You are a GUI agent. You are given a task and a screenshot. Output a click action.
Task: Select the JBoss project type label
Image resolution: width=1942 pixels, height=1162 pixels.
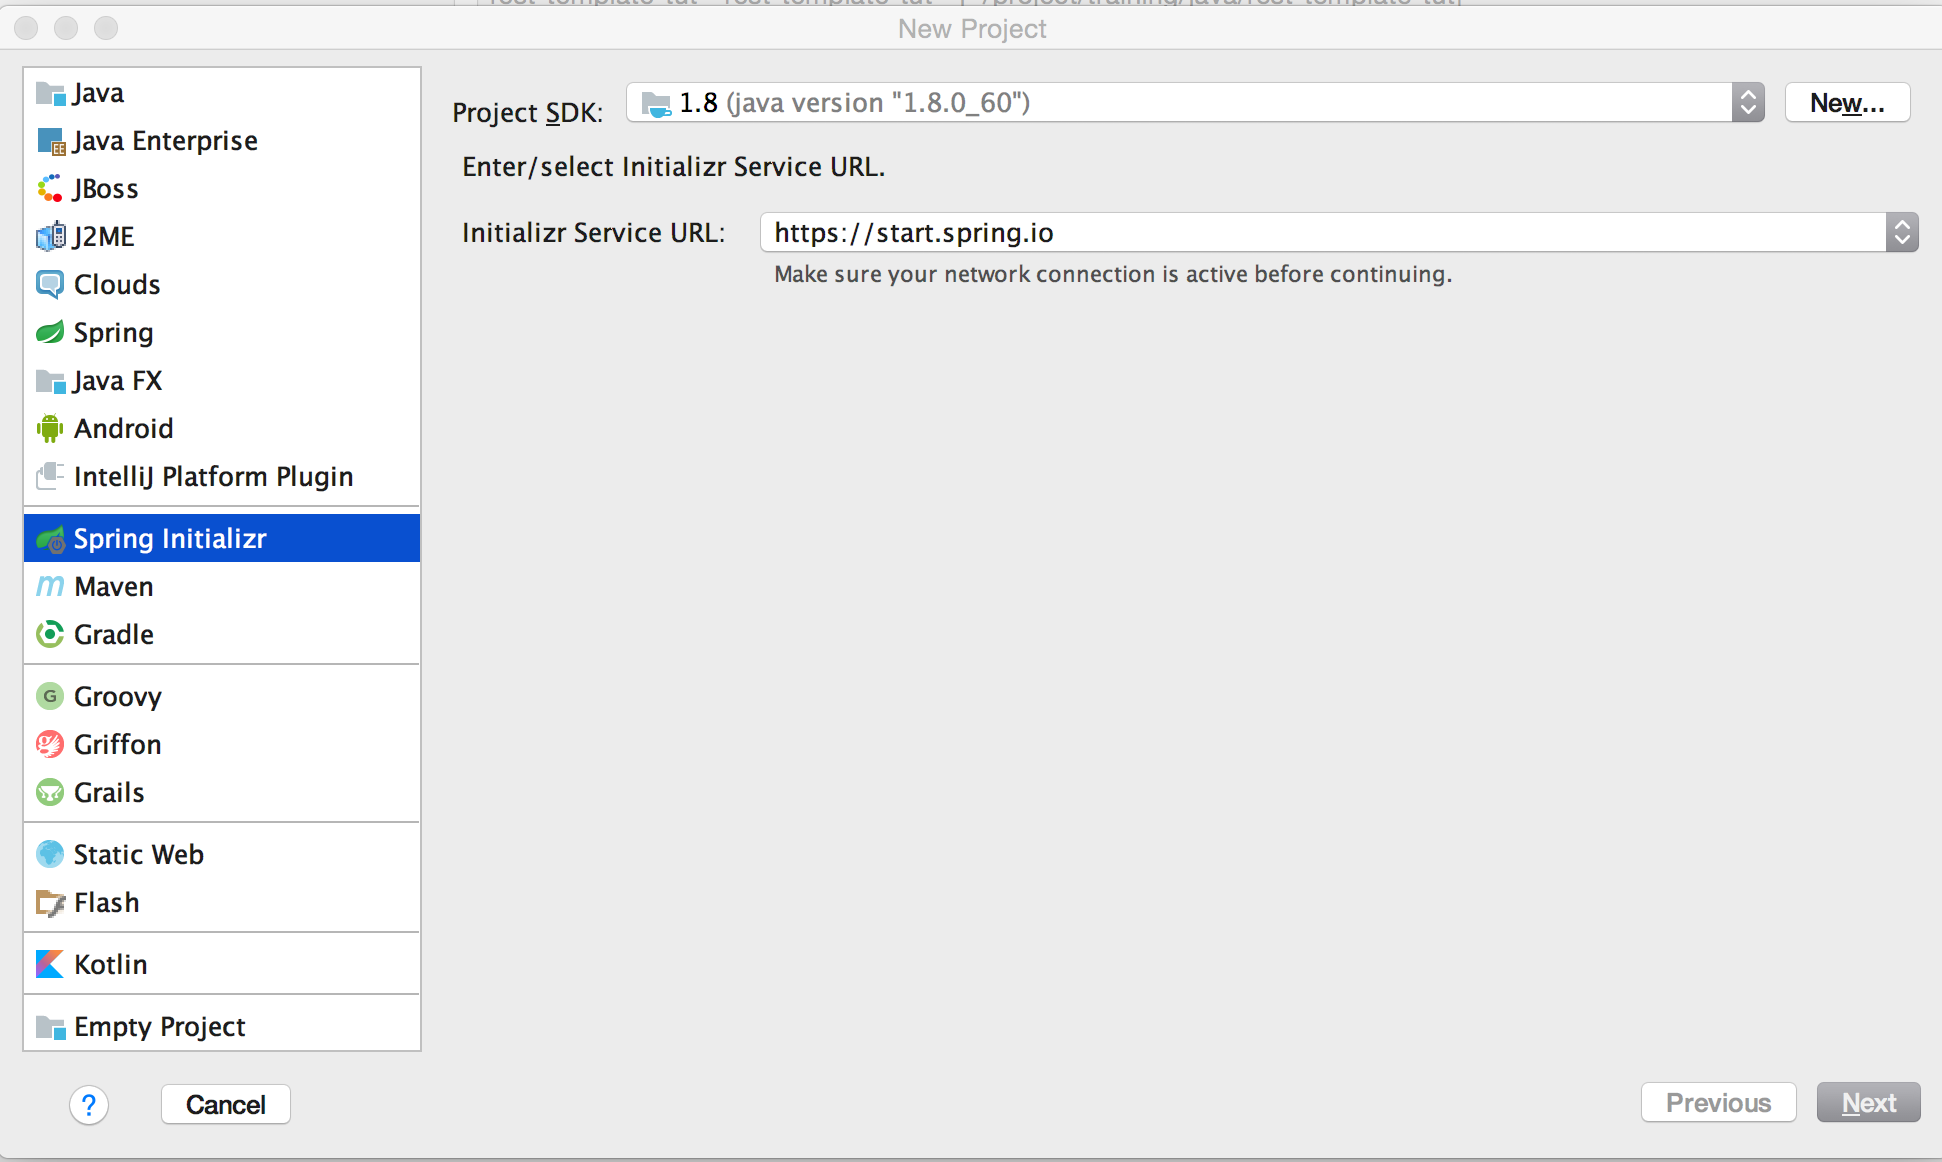106,189
